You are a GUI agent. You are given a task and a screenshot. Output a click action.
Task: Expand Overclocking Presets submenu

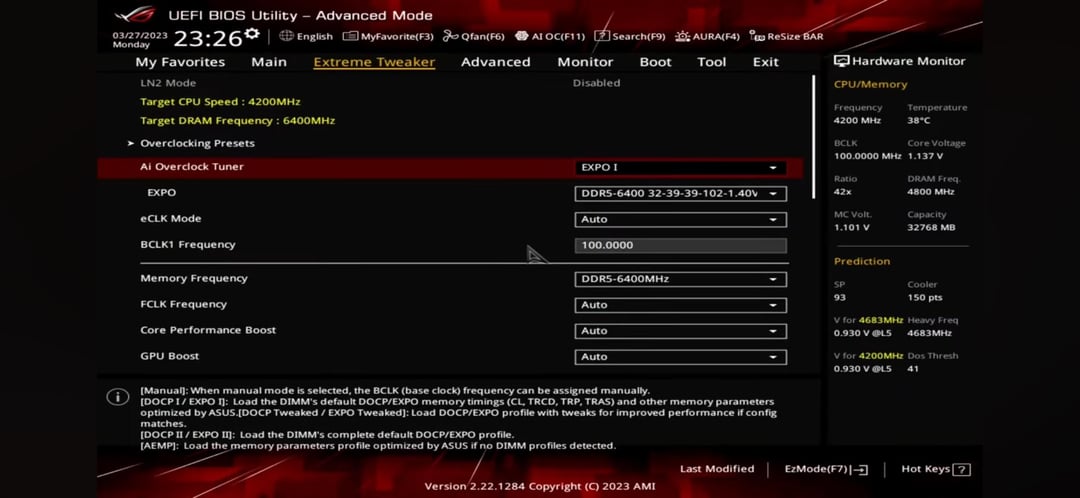coord(197,143)
